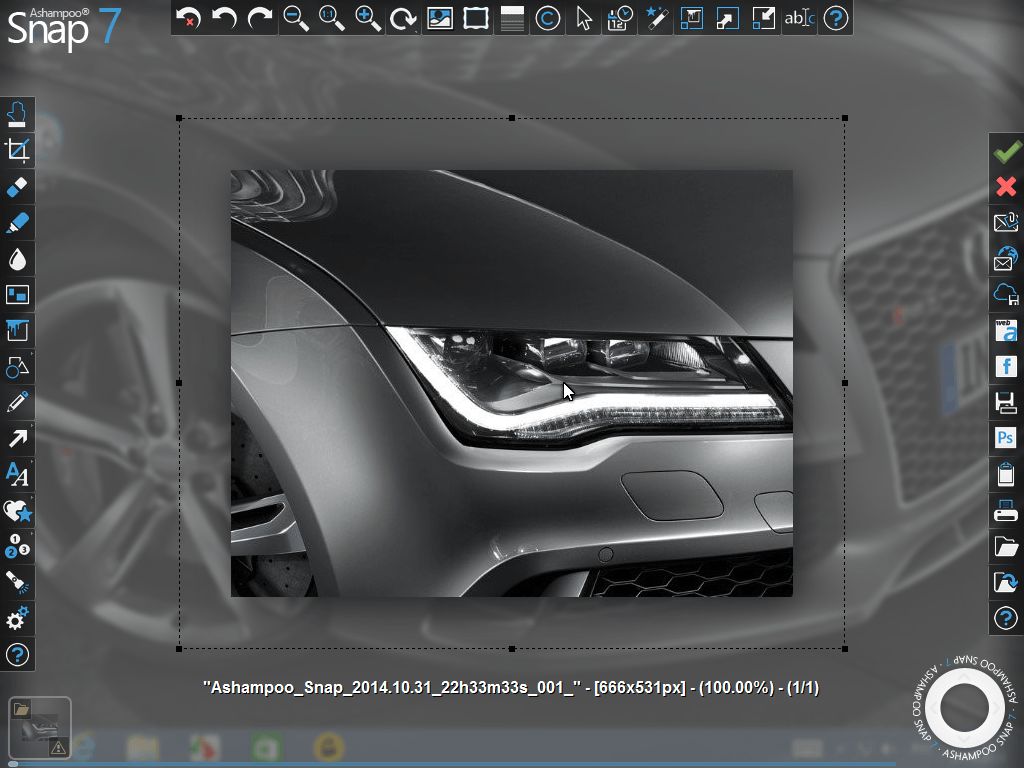Reset zoom to 1:1

[x=332, y=18]
